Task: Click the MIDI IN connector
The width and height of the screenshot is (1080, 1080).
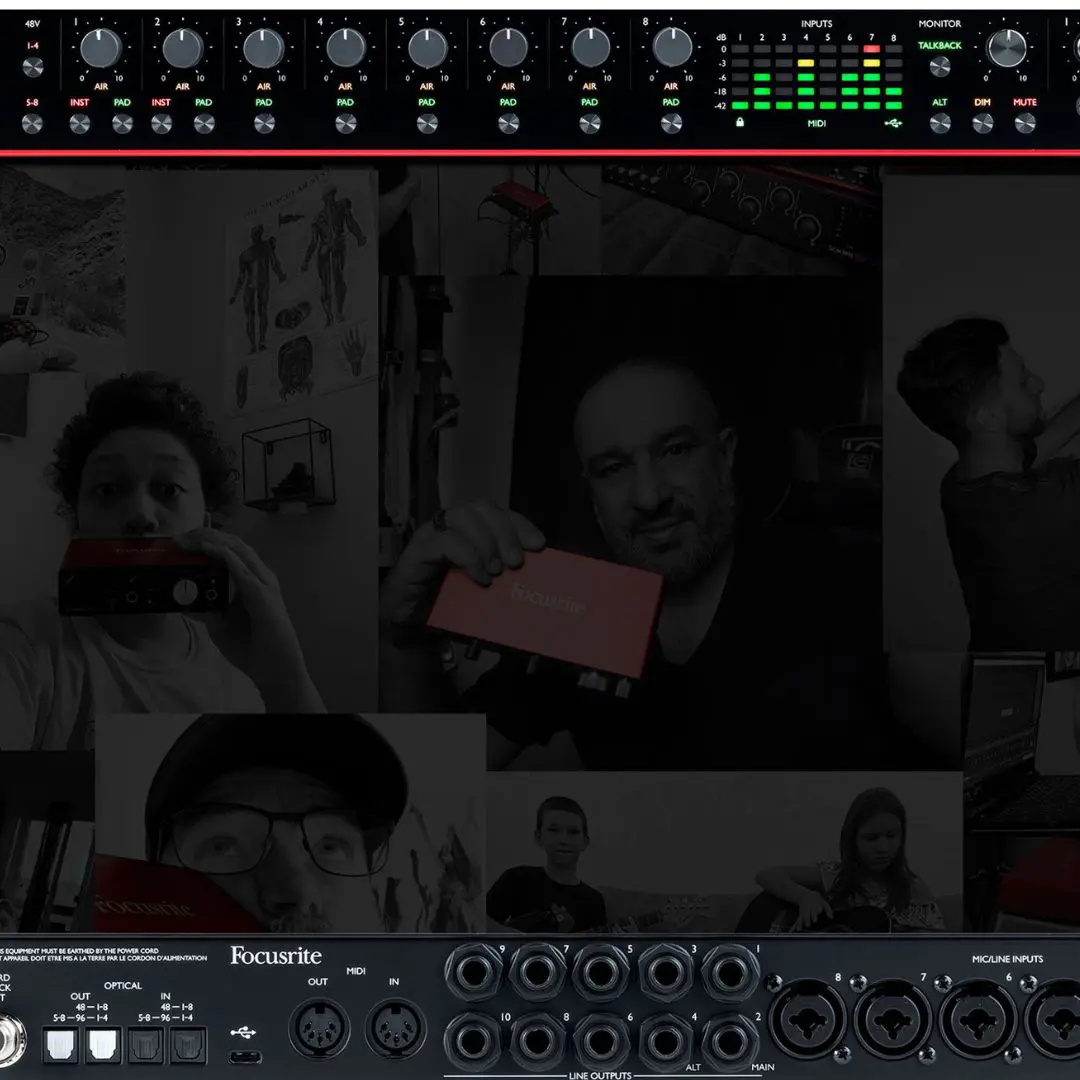Action: [396, 1029]
